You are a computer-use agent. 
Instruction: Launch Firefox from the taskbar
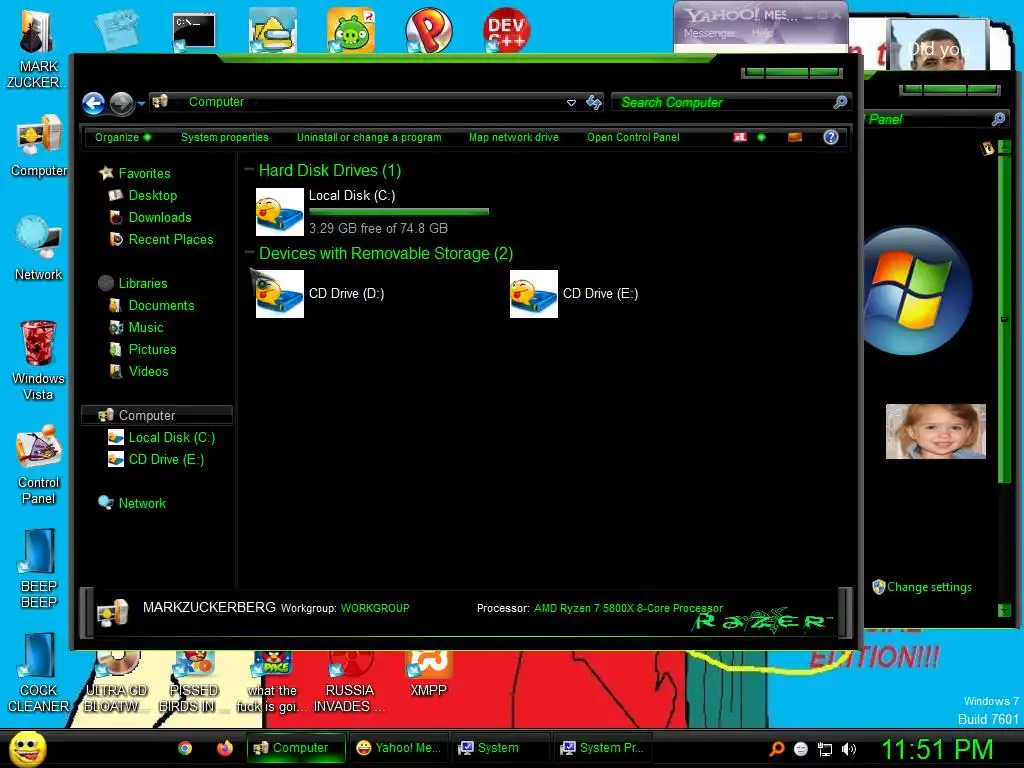coord(225,748)
